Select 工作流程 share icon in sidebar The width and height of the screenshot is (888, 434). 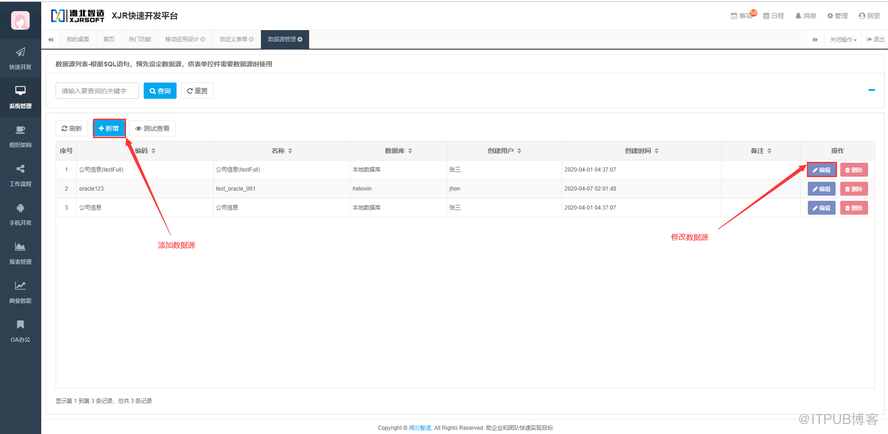(20, 174)
